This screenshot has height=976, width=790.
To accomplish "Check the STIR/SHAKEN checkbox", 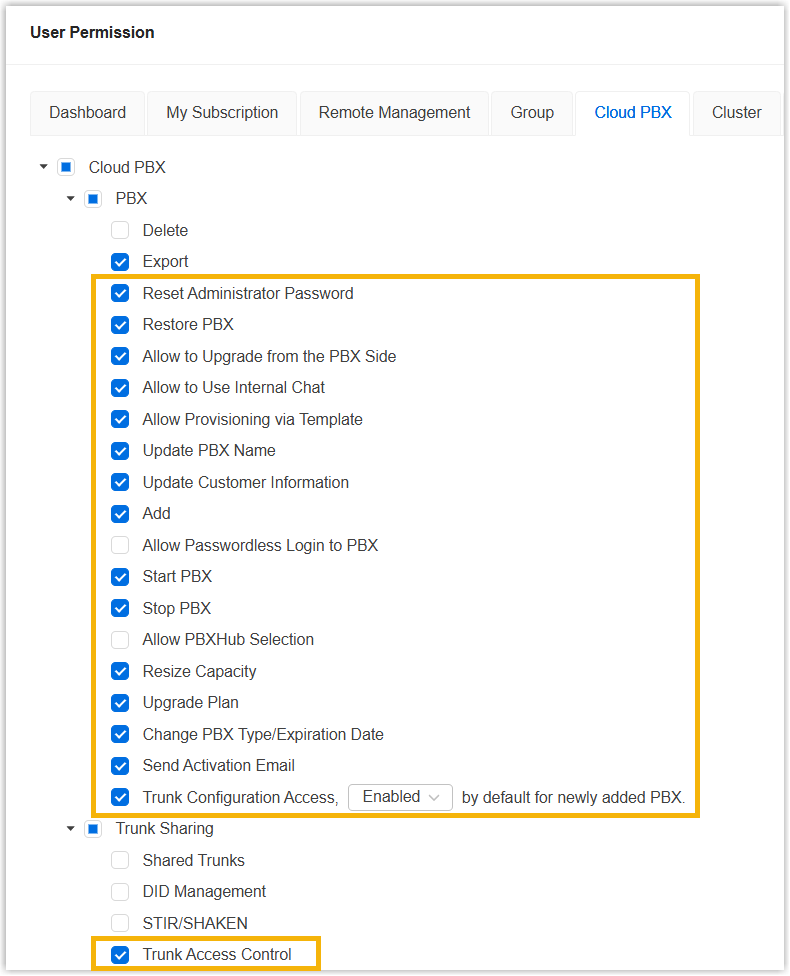I will click(x=120, y=923).
